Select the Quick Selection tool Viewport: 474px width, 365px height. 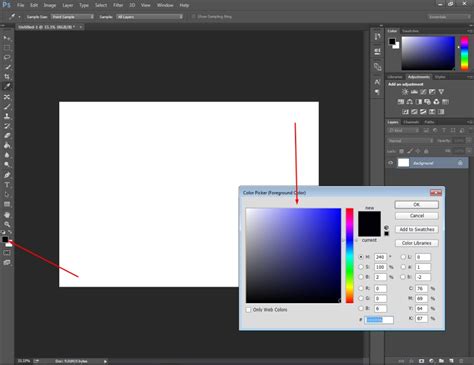[7, 67]
